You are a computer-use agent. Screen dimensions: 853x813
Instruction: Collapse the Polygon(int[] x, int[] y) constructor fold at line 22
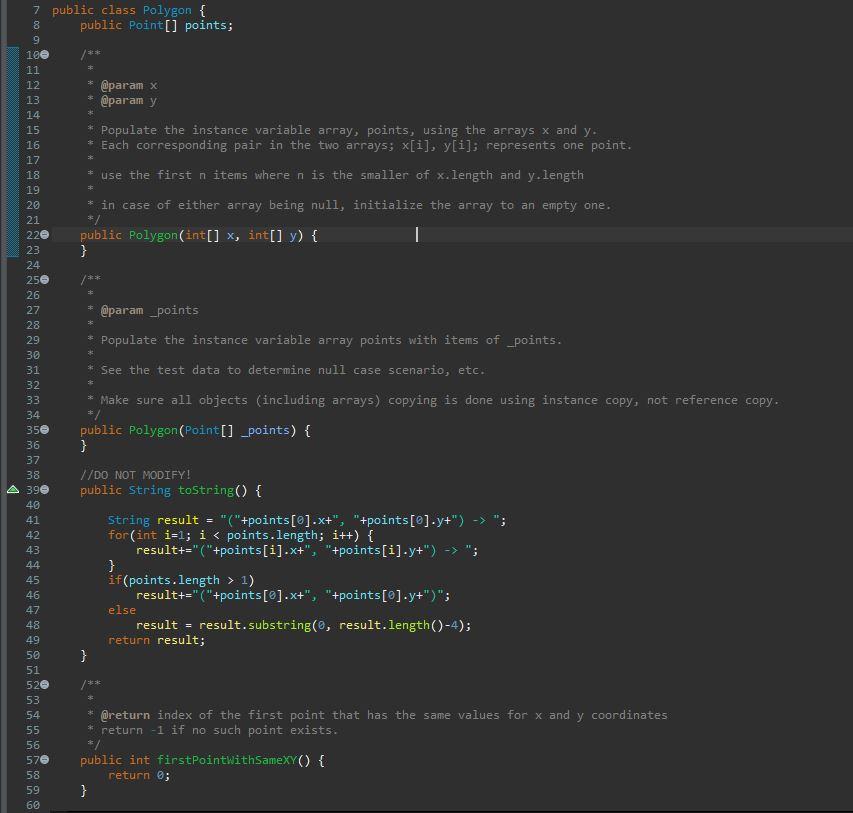(45, 235)
